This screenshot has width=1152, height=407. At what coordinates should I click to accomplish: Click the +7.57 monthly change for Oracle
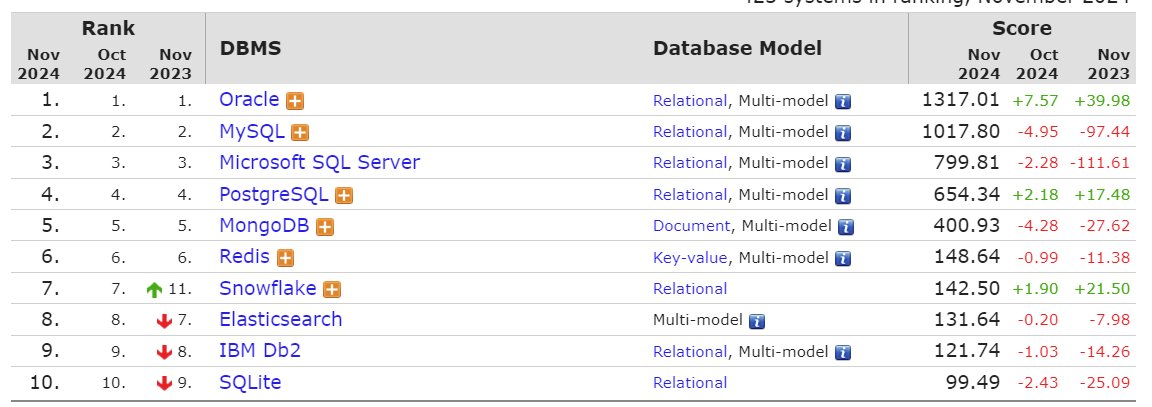pyautogui.click(x=1035, y=101)
